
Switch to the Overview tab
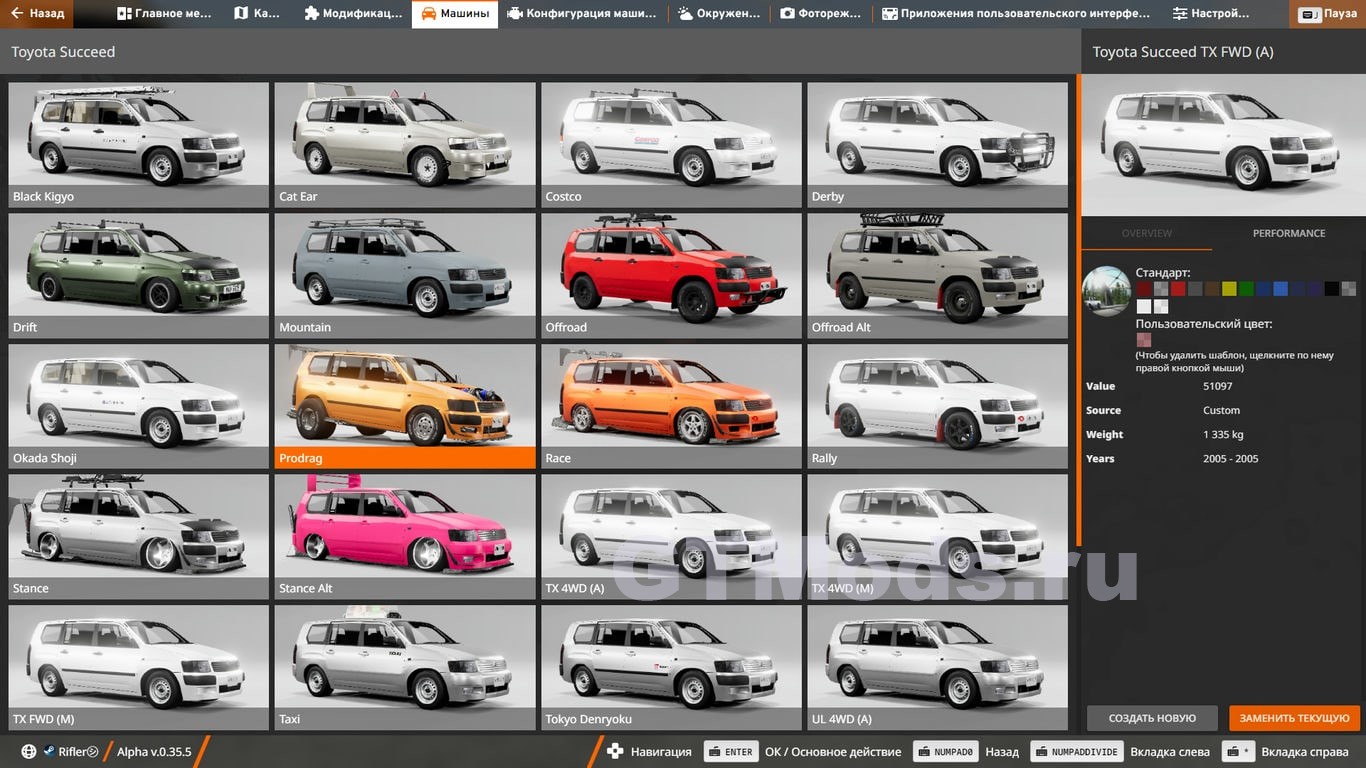[1146, 233]
